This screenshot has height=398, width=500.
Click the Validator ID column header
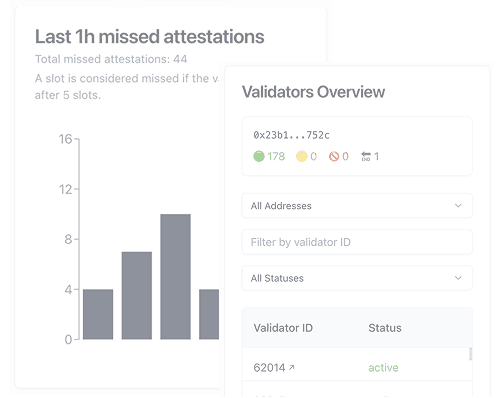[x=283, y=328]
